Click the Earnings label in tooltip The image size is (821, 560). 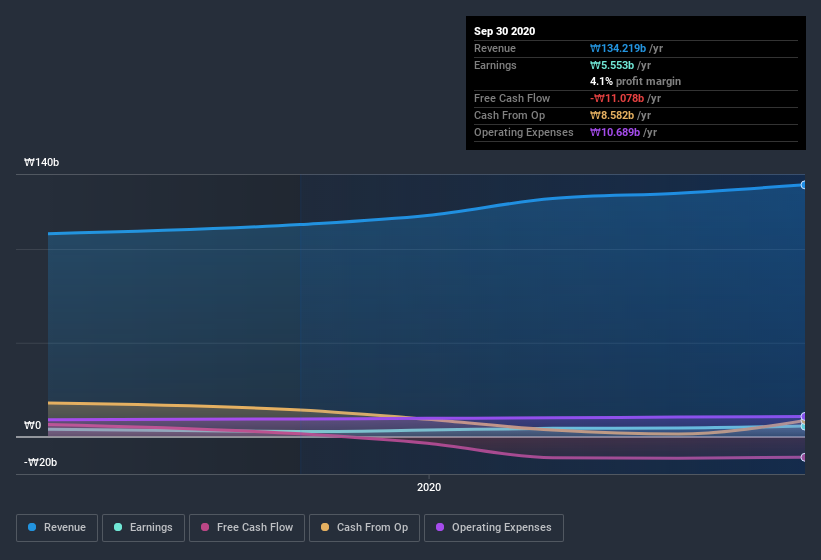tap(495, 65)
